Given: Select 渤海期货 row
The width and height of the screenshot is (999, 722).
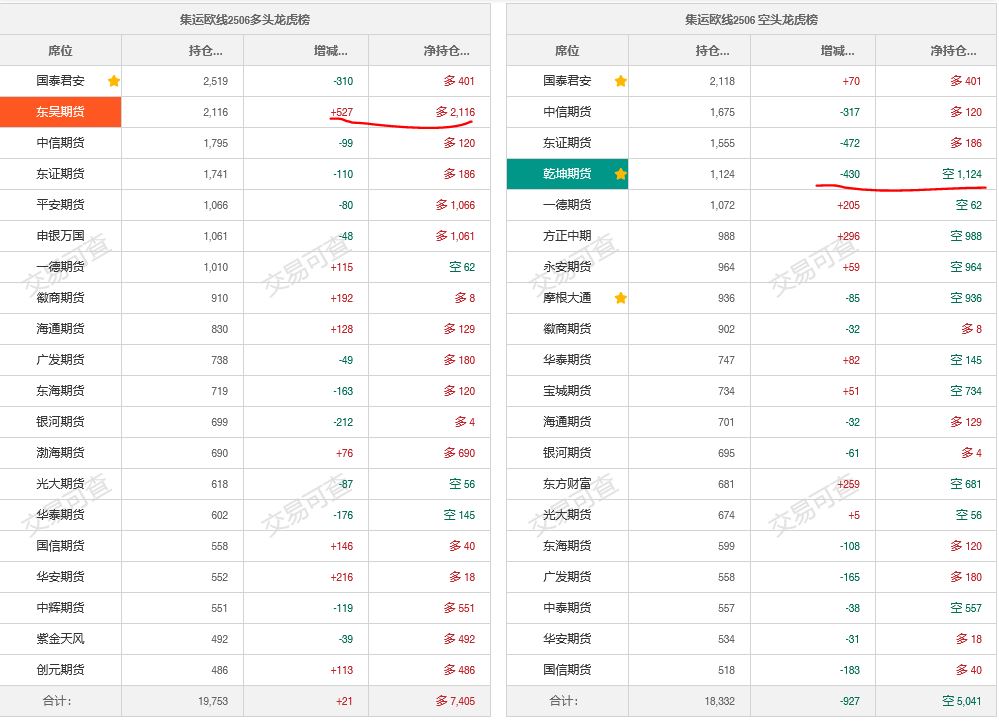Looking at the screenshot, I should coord(245,453).
